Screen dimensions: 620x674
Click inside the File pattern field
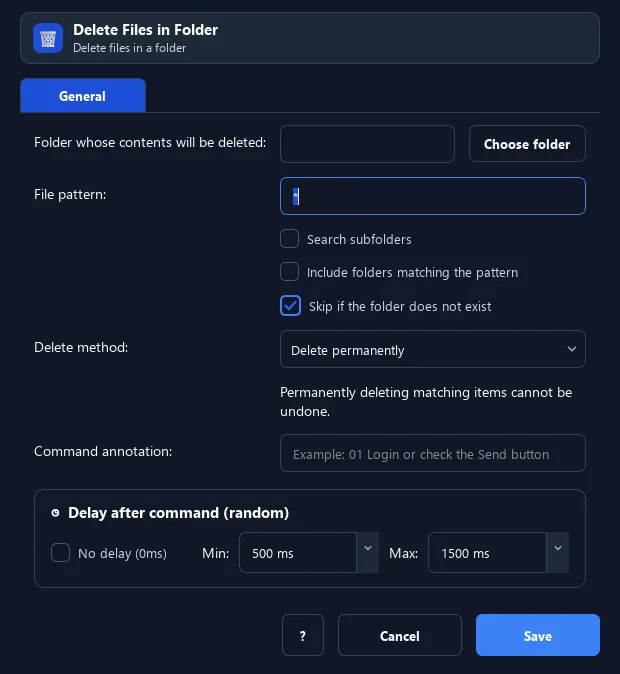tap(433, 196)
